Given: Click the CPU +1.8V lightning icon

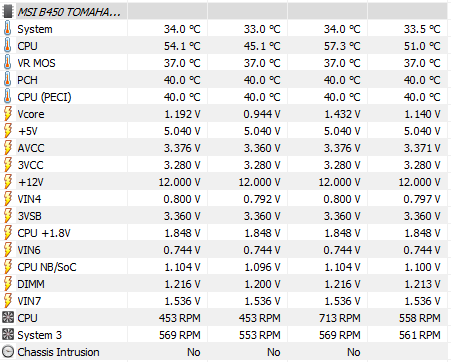Looking at the screenshot, I should point(8,233).
